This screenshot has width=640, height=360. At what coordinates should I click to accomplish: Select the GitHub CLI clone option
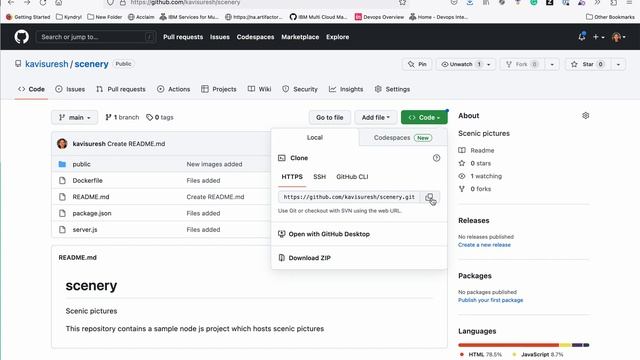click(x=352, y=177)
